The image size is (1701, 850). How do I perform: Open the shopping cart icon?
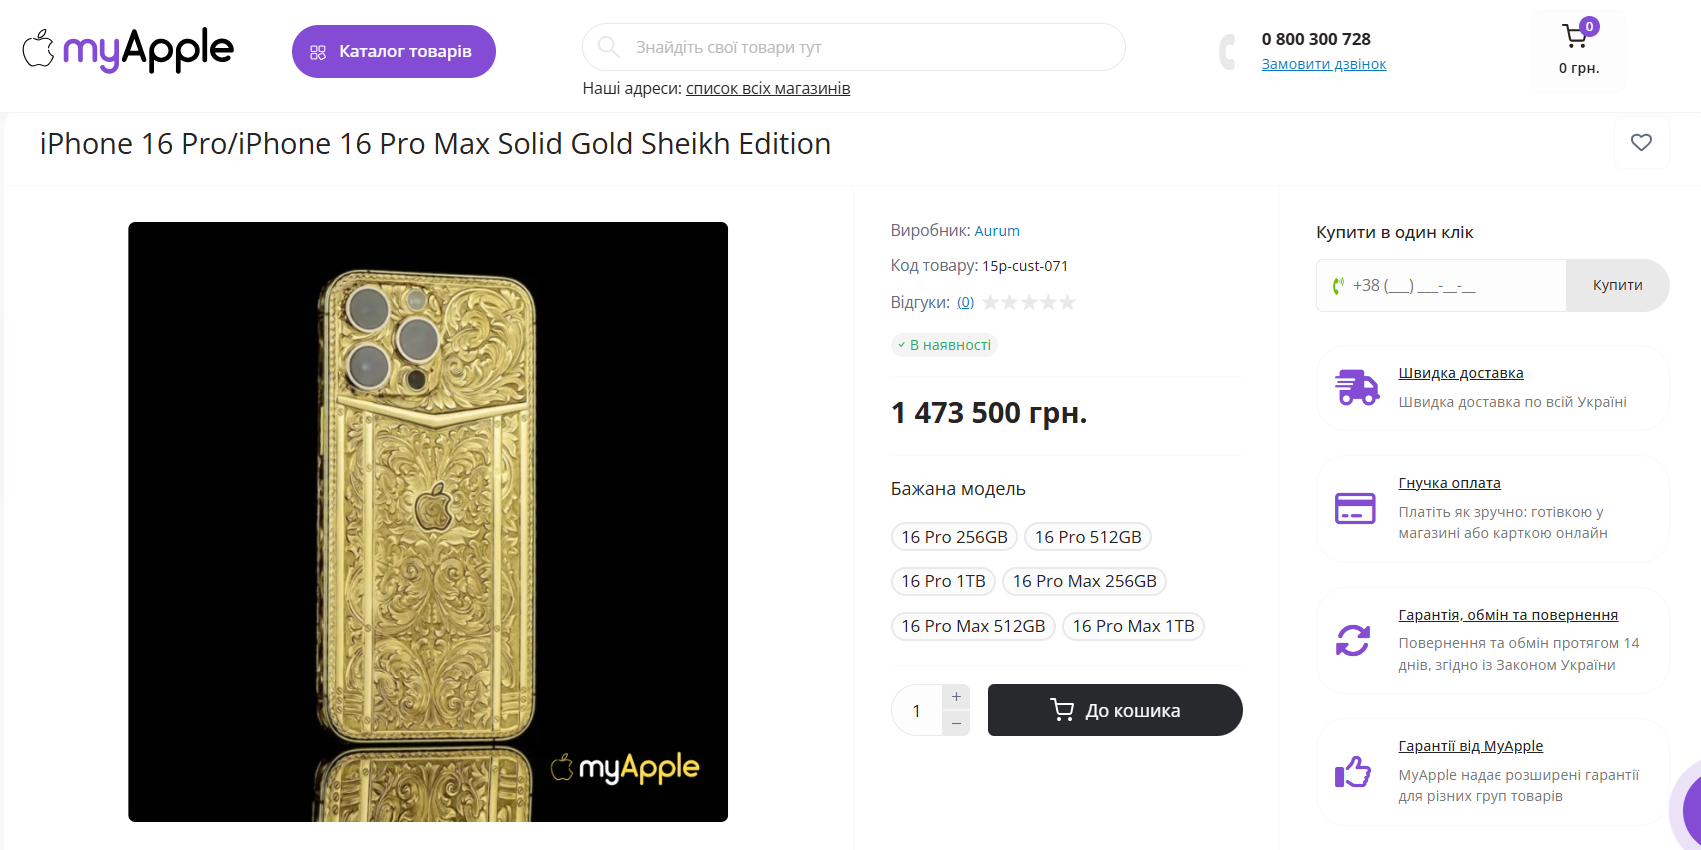click(x=1575, y=37)
